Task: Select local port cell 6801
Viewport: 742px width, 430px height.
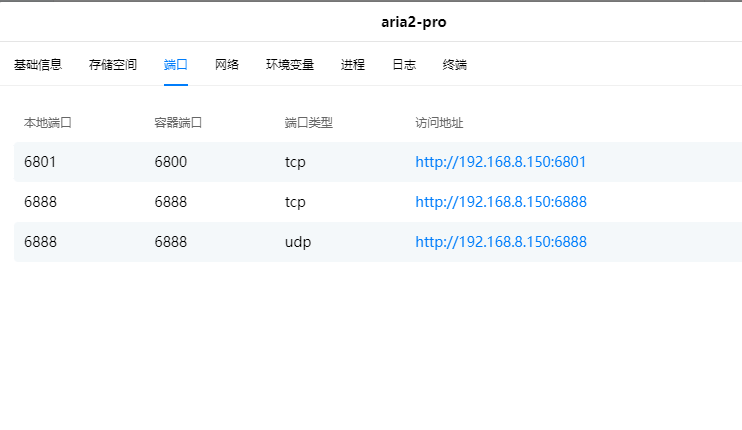Action: coord(40,162)
